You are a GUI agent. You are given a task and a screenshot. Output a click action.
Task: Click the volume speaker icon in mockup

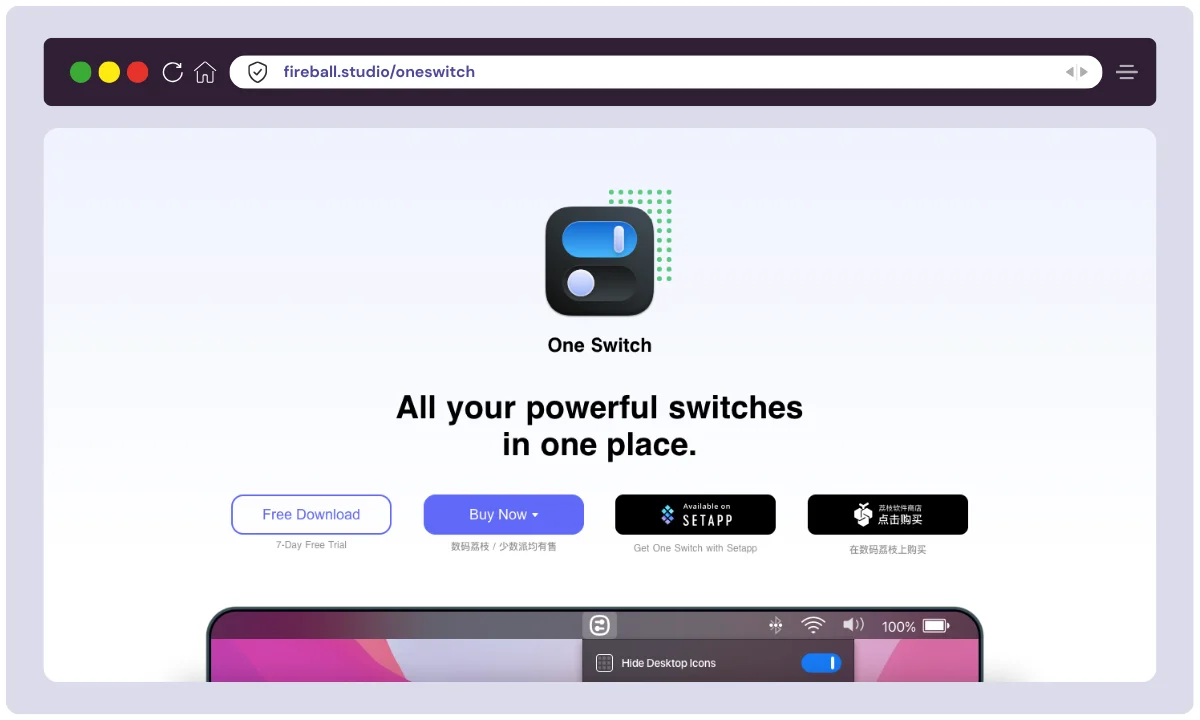pyautogui.click(x=853, y=625)
